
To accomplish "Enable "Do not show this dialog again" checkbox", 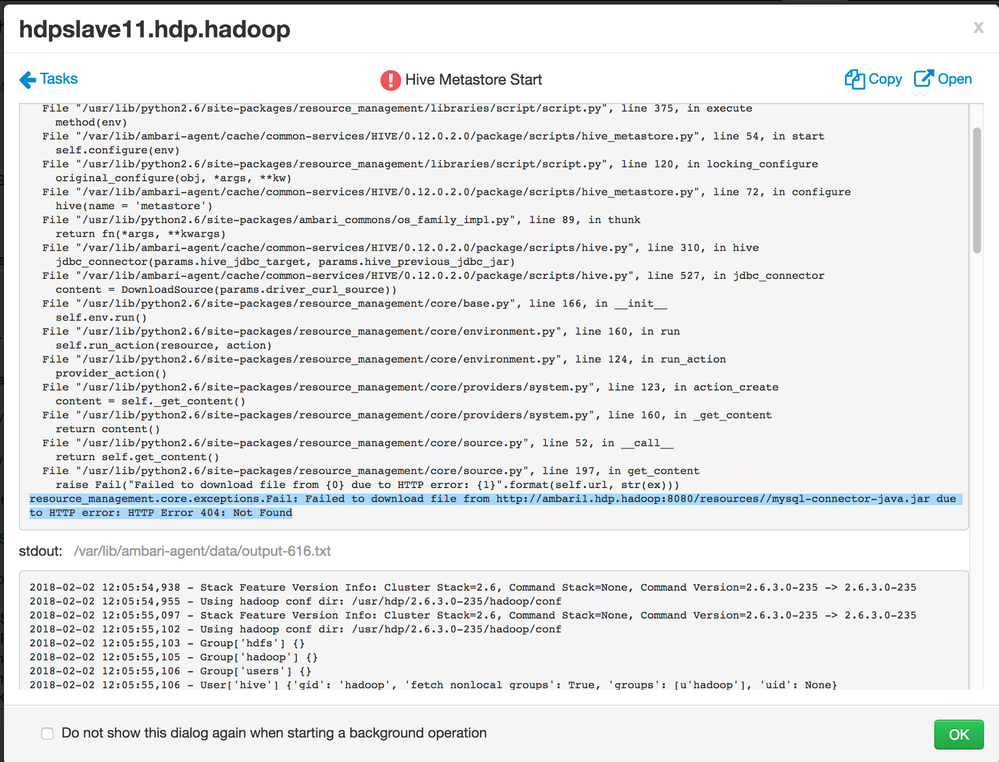I will (x=46, y=733).
